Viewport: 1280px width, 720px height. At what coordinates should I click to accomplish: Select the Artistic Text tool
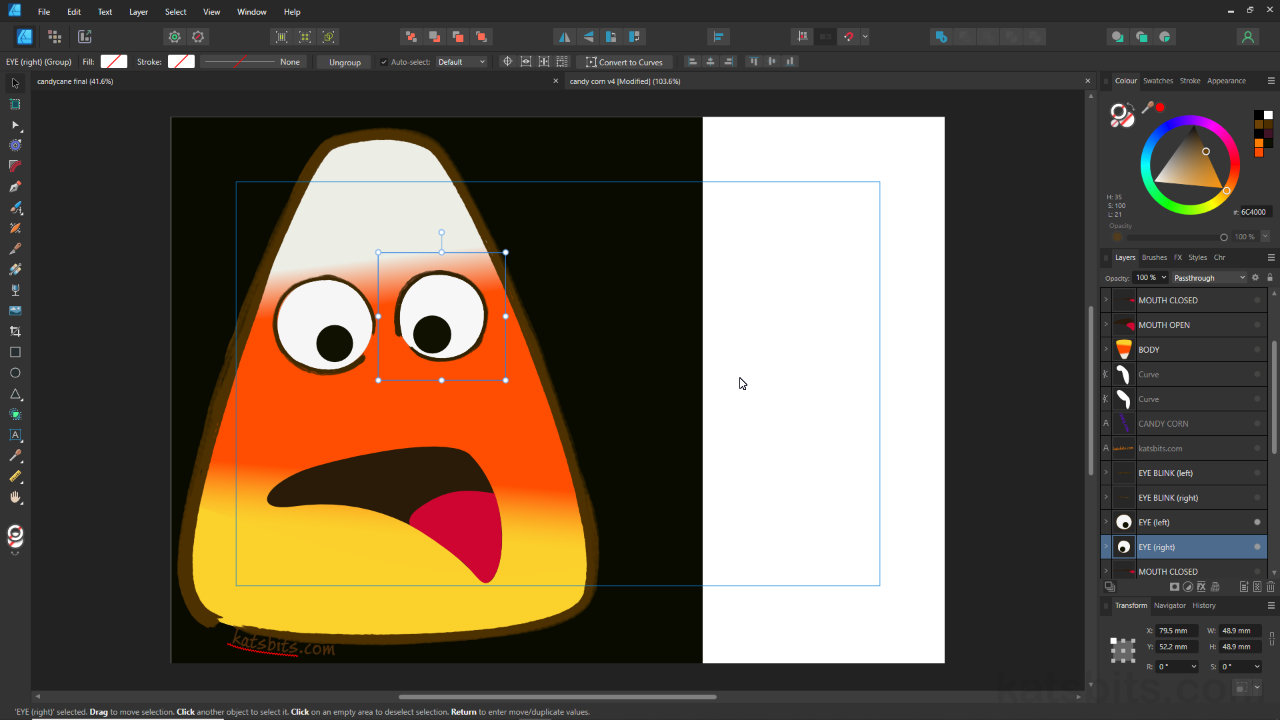(15, 435)
